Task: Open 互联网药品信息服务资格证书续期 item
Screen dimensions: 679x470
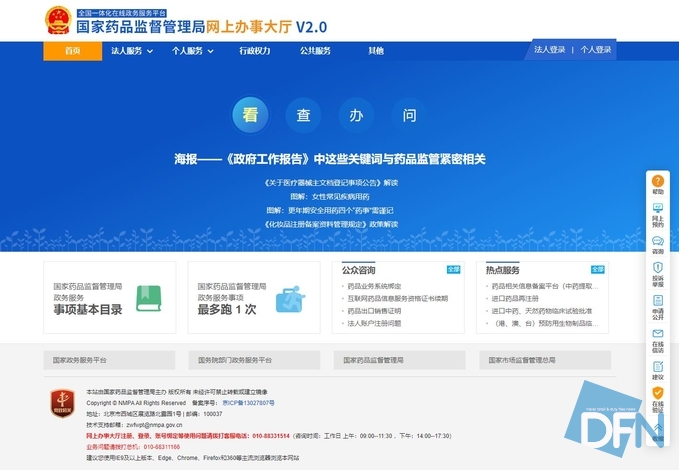Action: [x=398, y=298]
